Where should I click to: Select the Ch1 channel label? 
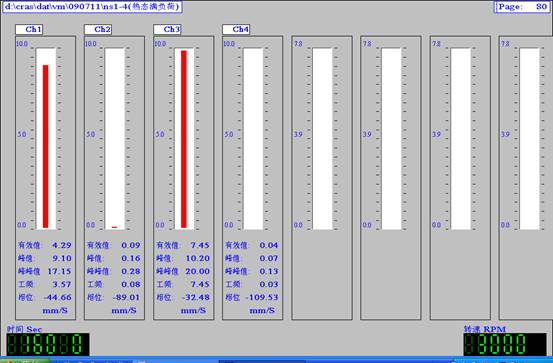pos(29,29)
